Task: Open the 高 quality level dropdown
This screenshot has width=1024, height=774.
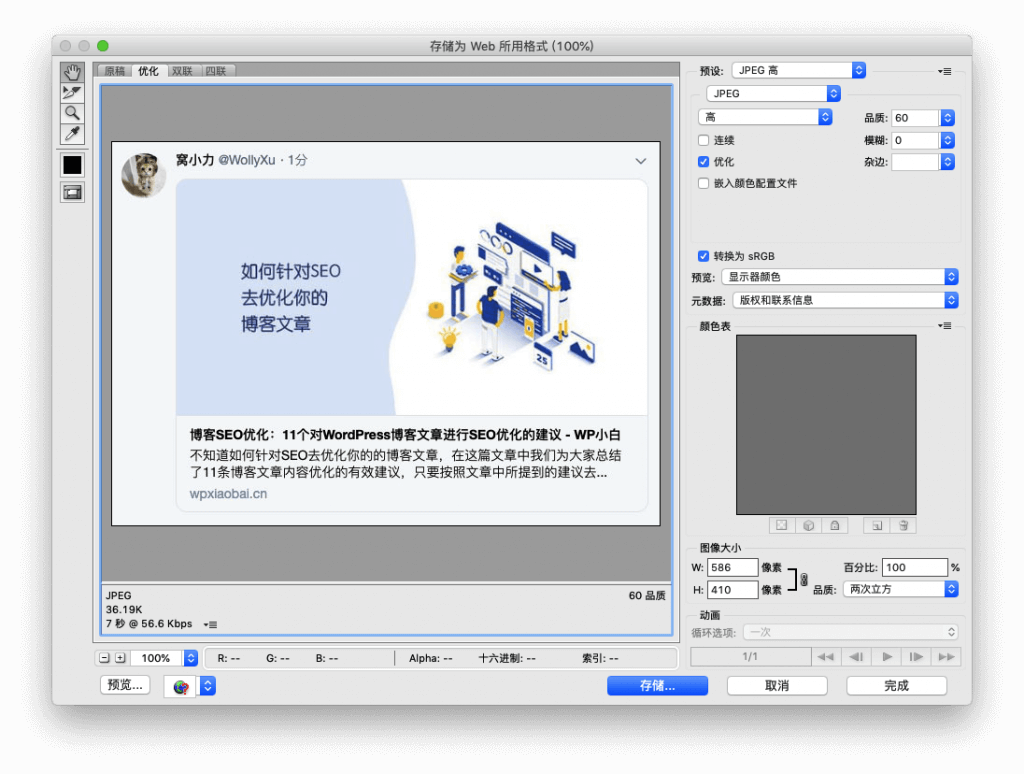Action: click(765, 117)
